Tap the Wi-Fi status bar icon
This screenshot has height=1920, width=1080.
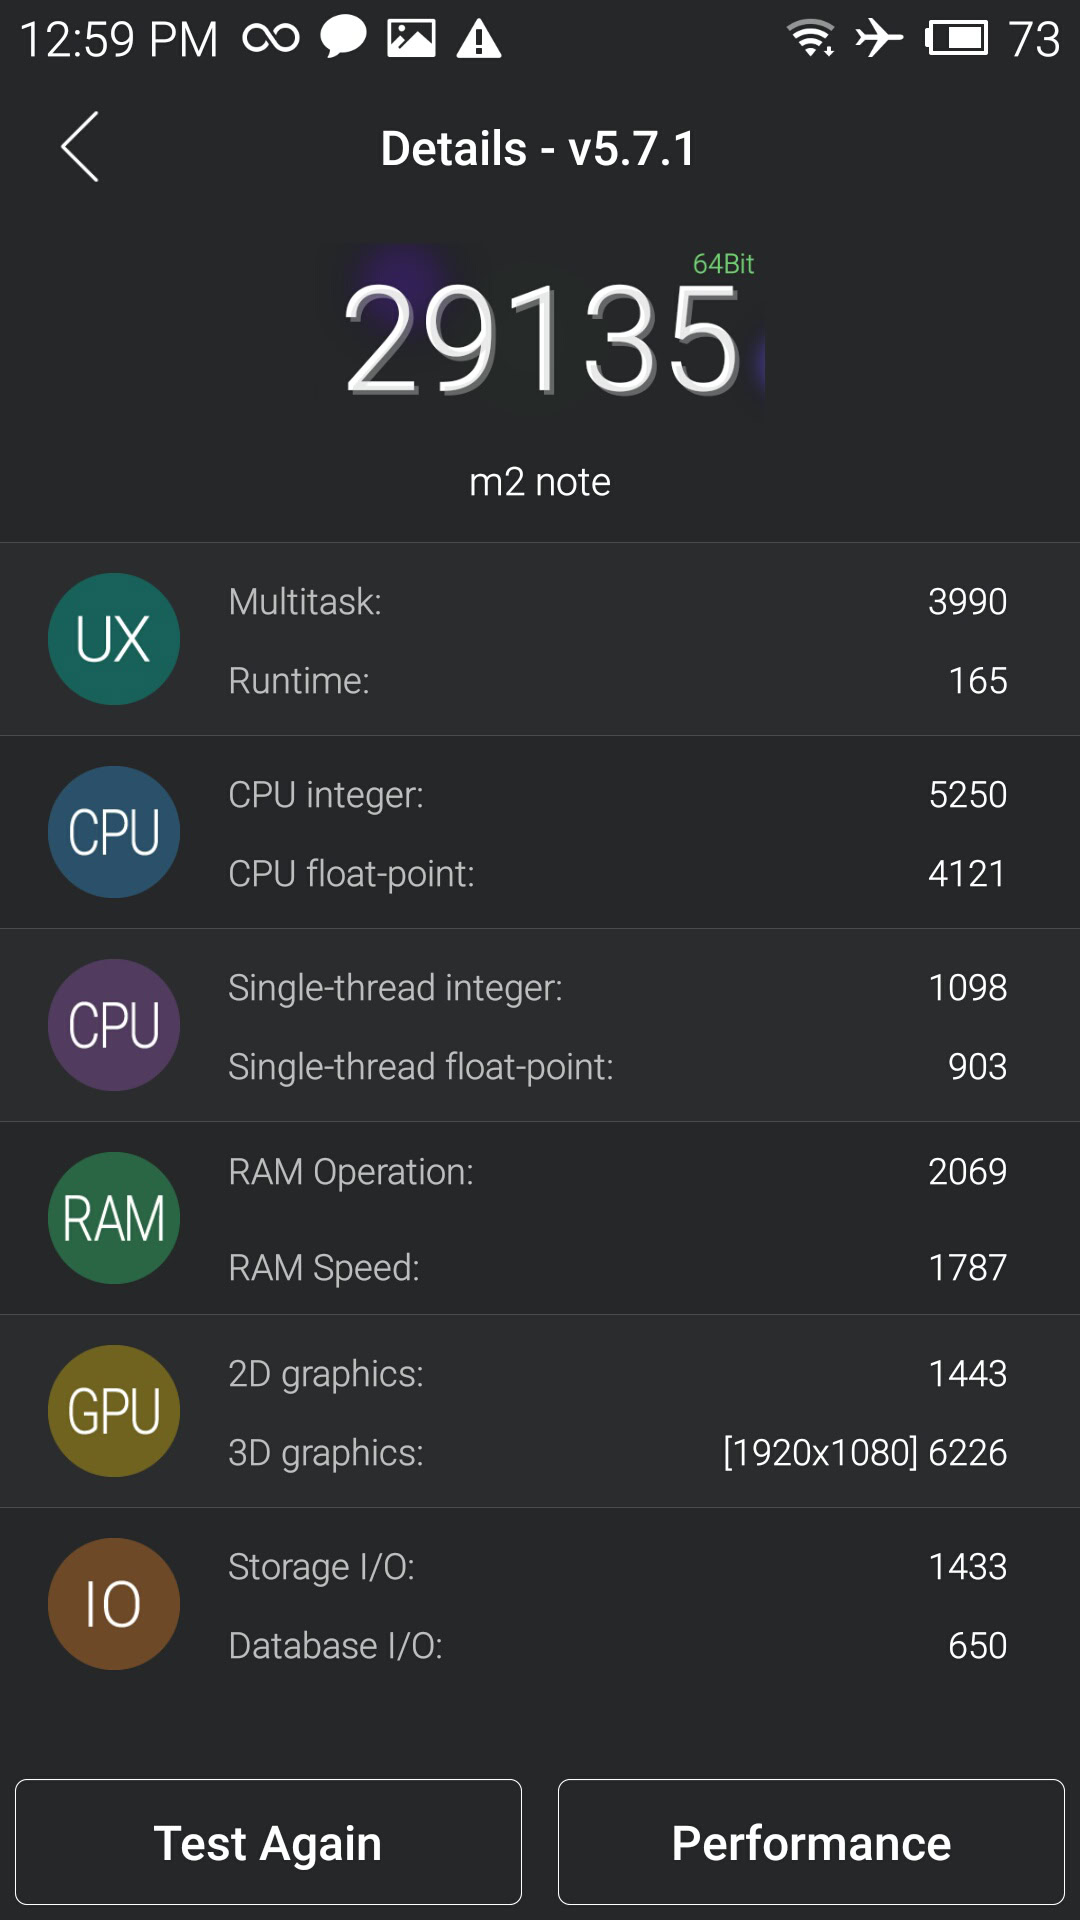point(811,39)
